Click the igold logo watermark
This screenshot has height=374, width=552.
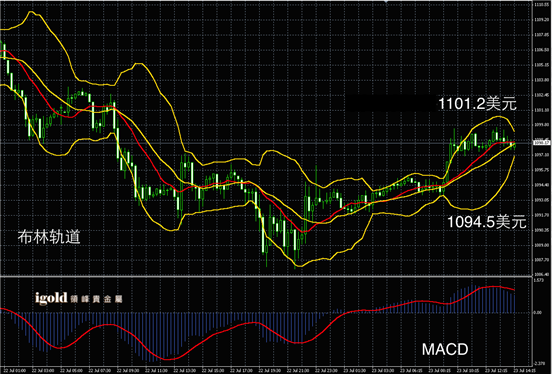[79, 298]
